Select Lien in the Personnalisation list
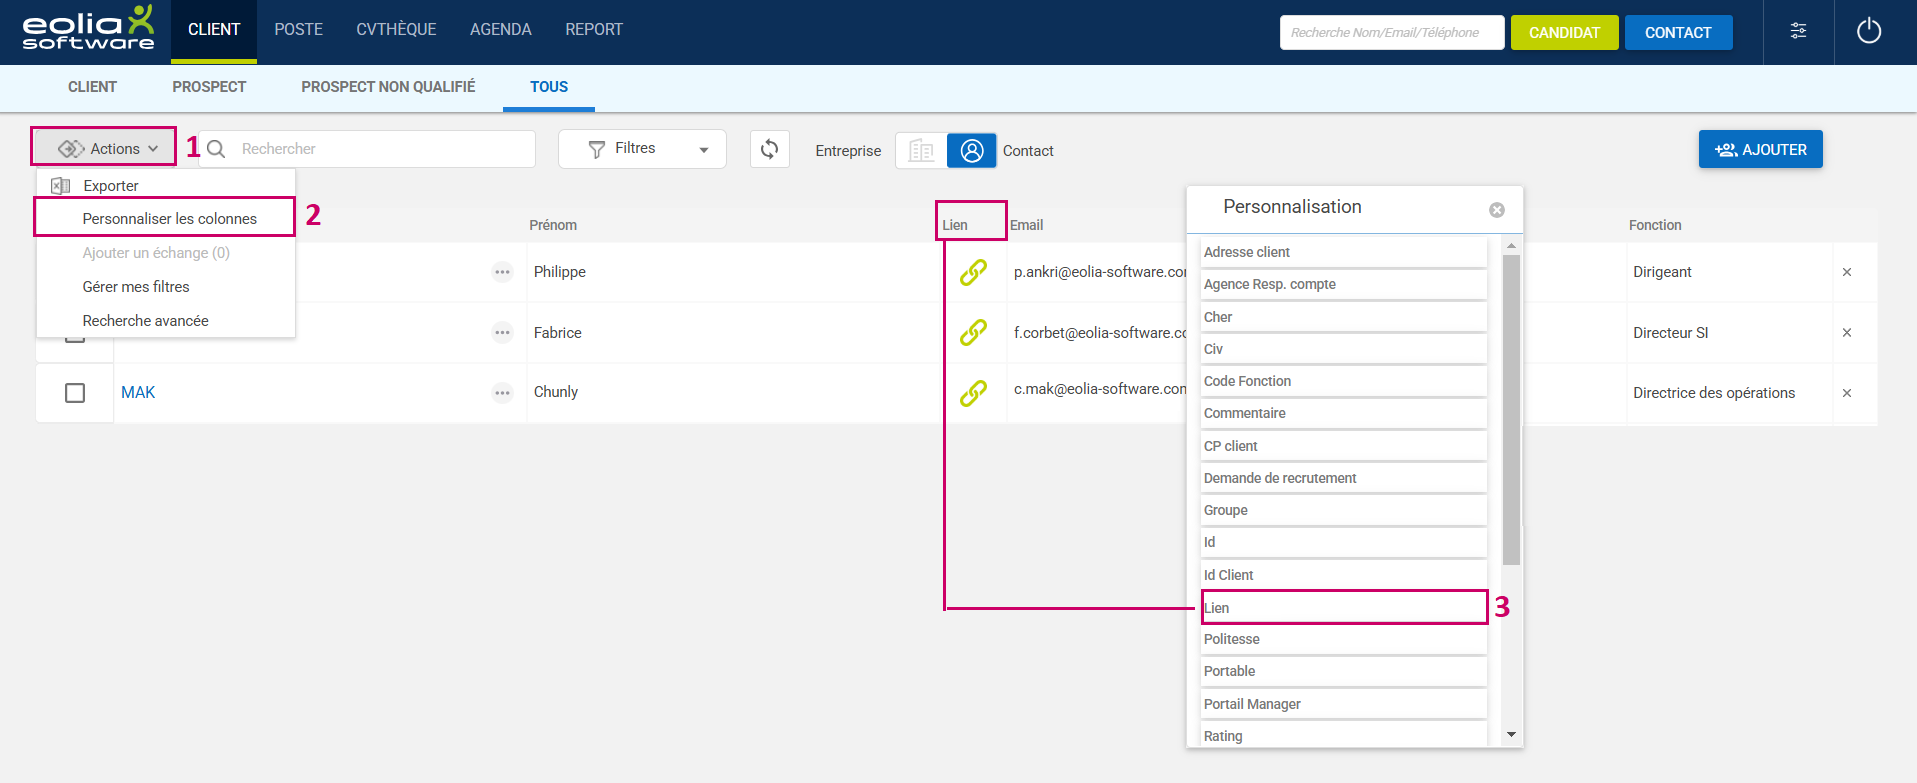Image resolution: width=1917 pixels, height=783 pixels. point(1343,608)
